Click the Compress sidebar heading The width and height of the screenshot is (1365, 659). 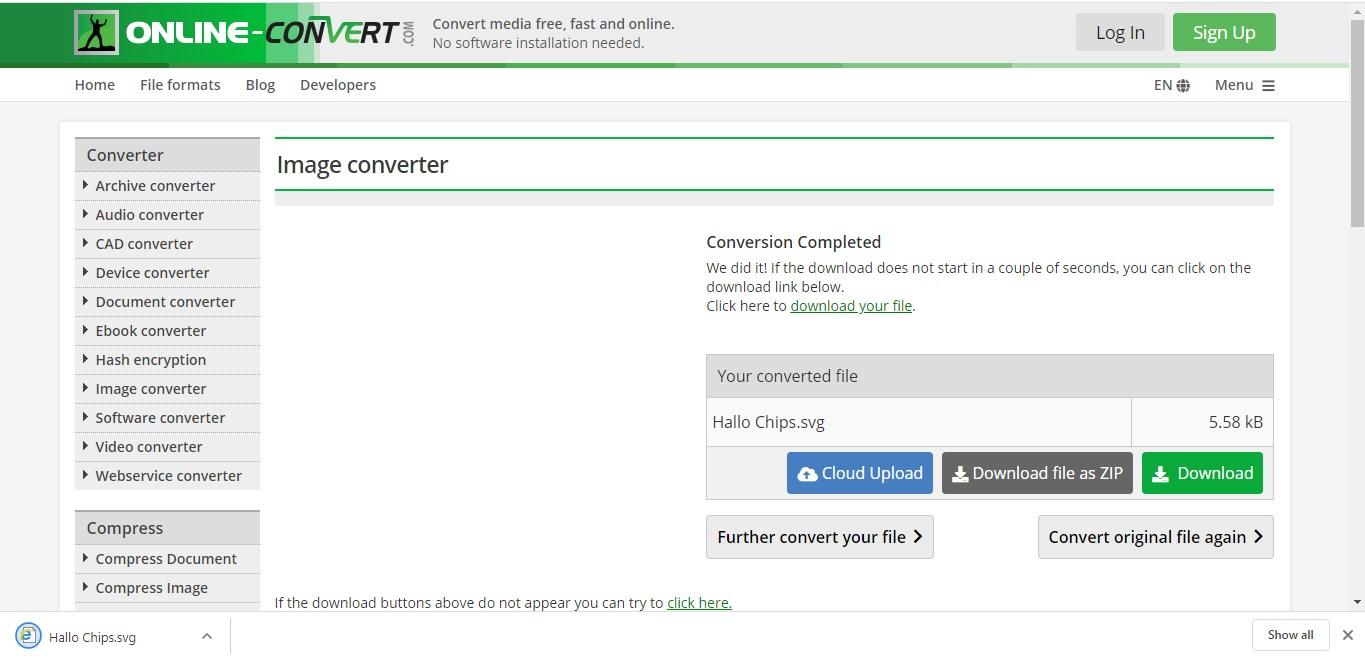[167, 528]
